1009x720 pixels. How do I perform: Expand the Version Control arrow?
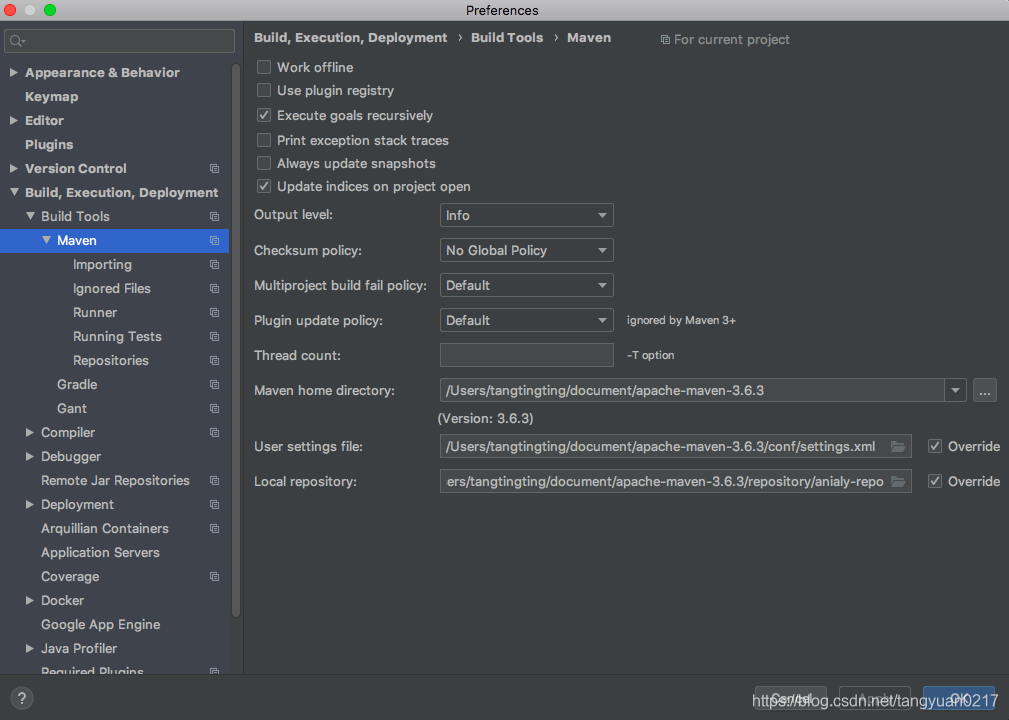tap(14, 169)
